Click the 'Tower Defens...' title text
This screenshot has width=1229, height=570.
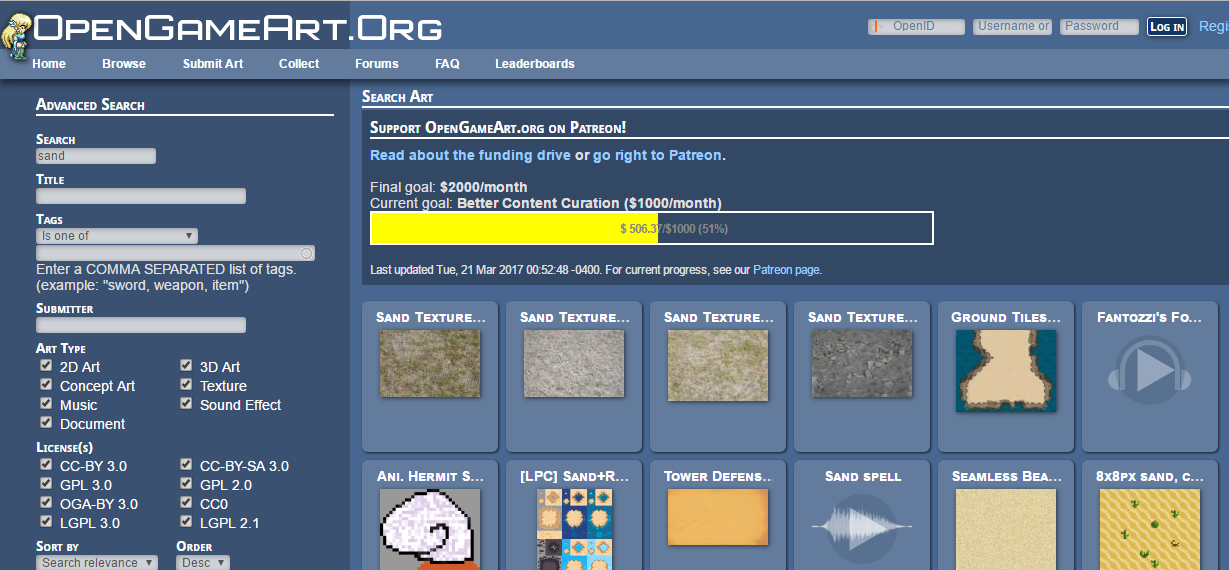tap(718, 477)
